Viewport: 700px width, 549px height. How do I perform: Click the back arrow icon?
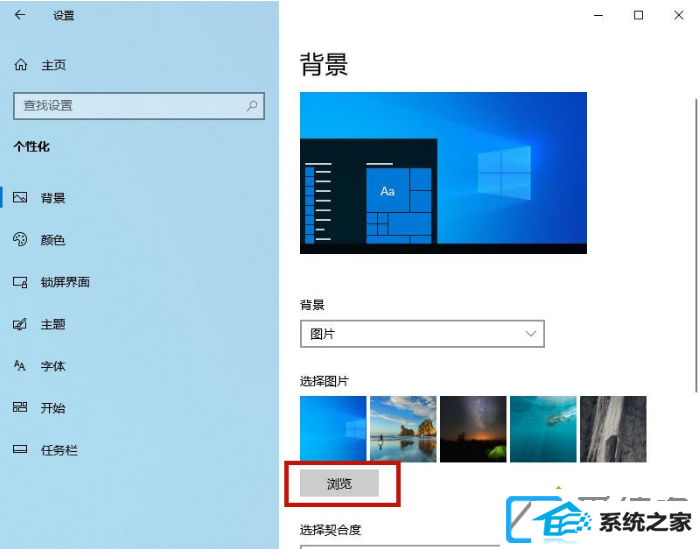point(20,15)
